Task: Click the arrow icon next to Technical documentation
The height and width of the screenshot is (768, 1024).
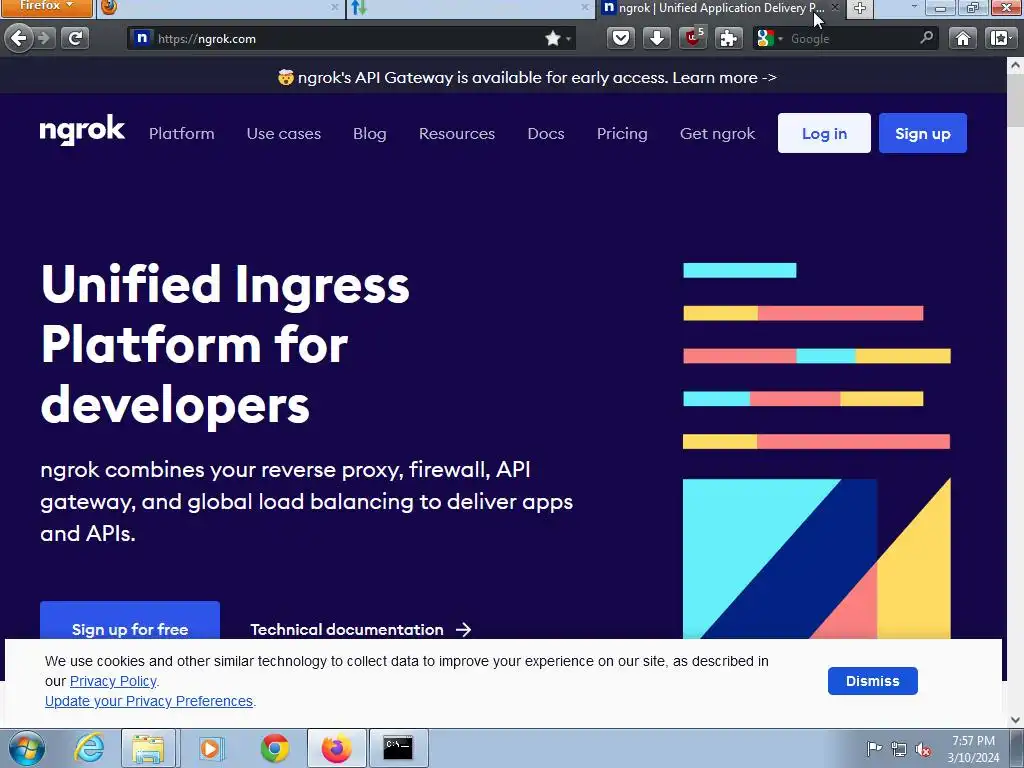Action: pyautogui.click(x=463, y=630)
